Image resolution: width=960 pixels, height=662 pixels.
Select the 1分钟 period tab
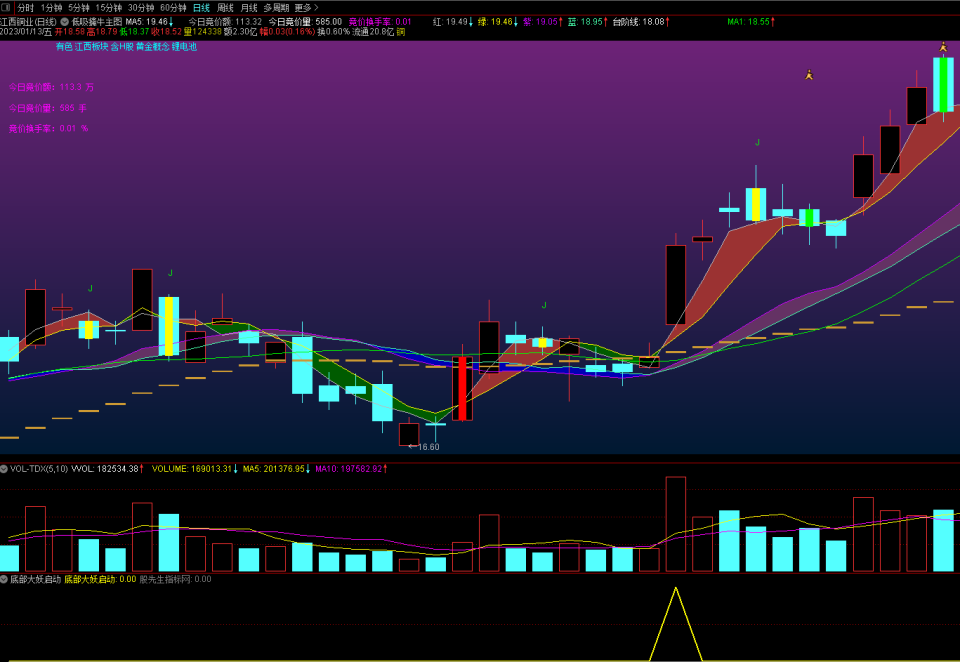(51, 8)
